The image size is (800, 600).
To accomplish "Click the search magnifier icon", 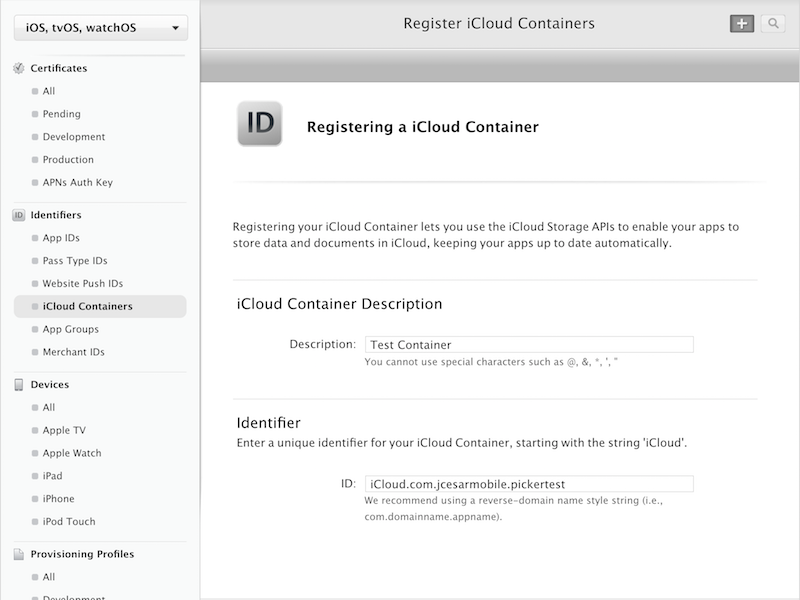I will pyautogui.click(x=773, y=23).
